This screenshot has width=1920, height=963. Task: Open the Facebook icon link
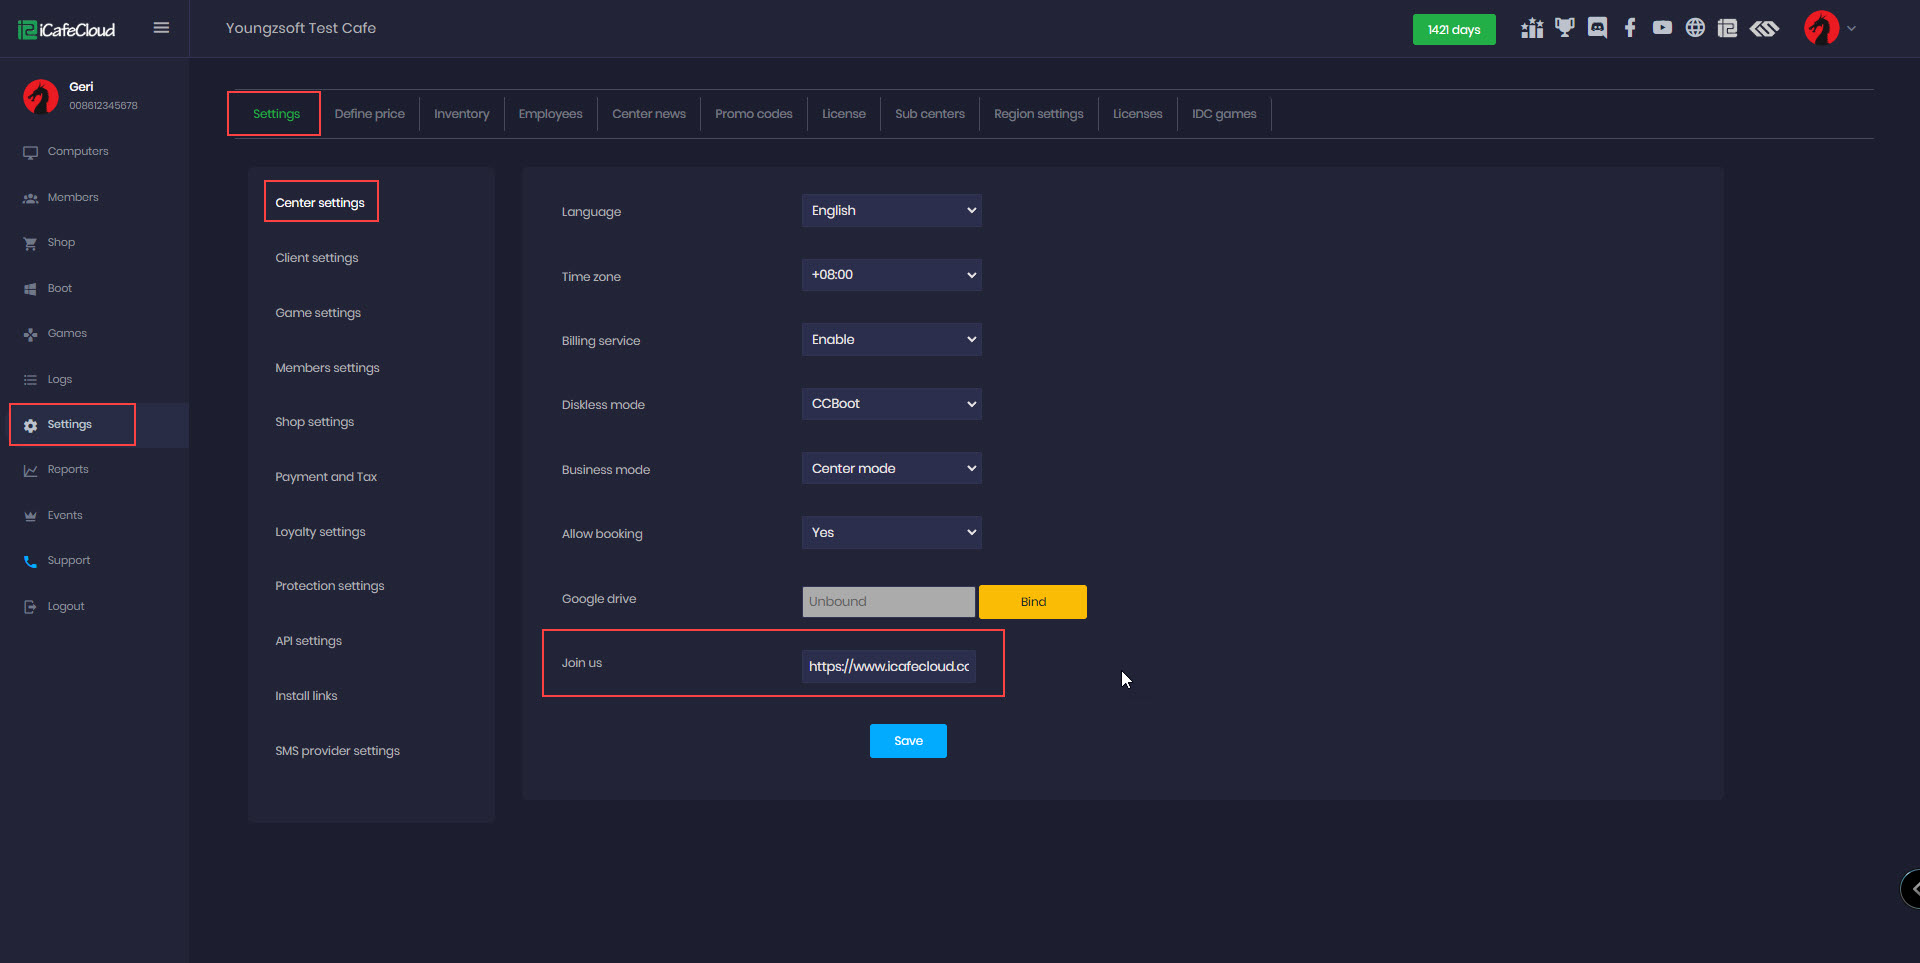1630,28
